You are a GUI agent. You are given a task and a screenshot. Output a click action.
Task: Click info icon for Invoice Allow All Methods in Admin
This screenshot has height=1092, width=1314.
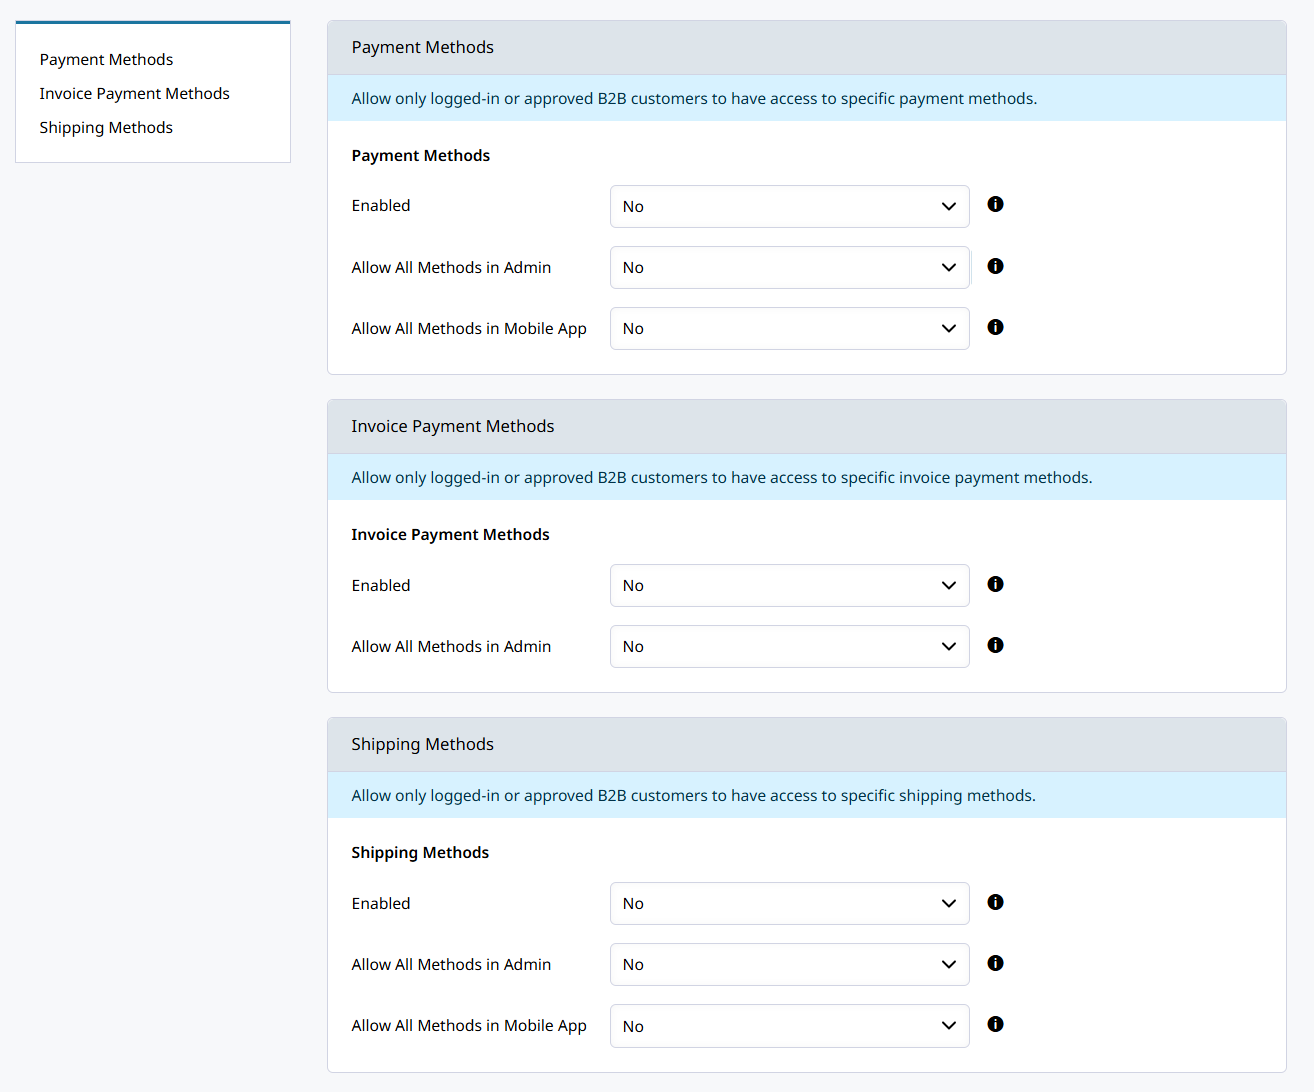(995, 645)
